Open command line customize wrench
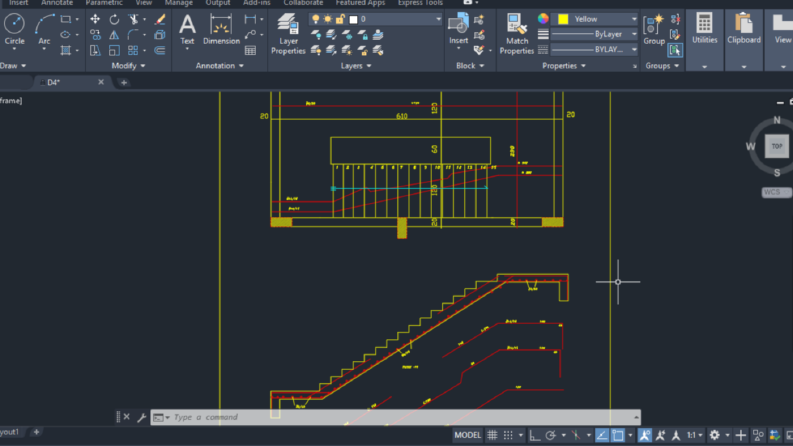The height and width of the screenshot is (446, 793). (142, 417)
